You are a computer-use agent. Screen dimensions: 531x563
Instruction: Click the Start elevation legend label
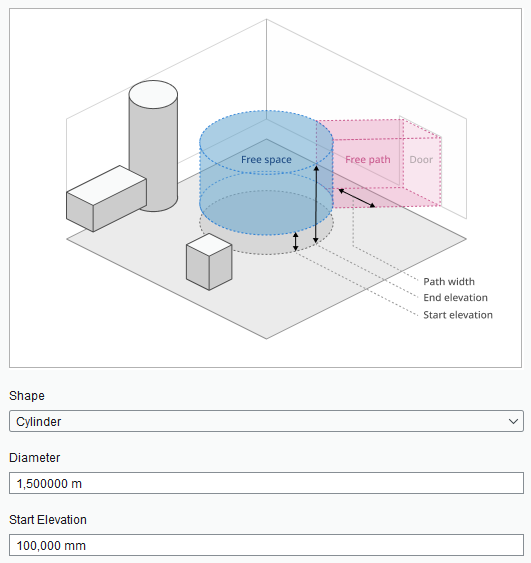tap(458, 315)
